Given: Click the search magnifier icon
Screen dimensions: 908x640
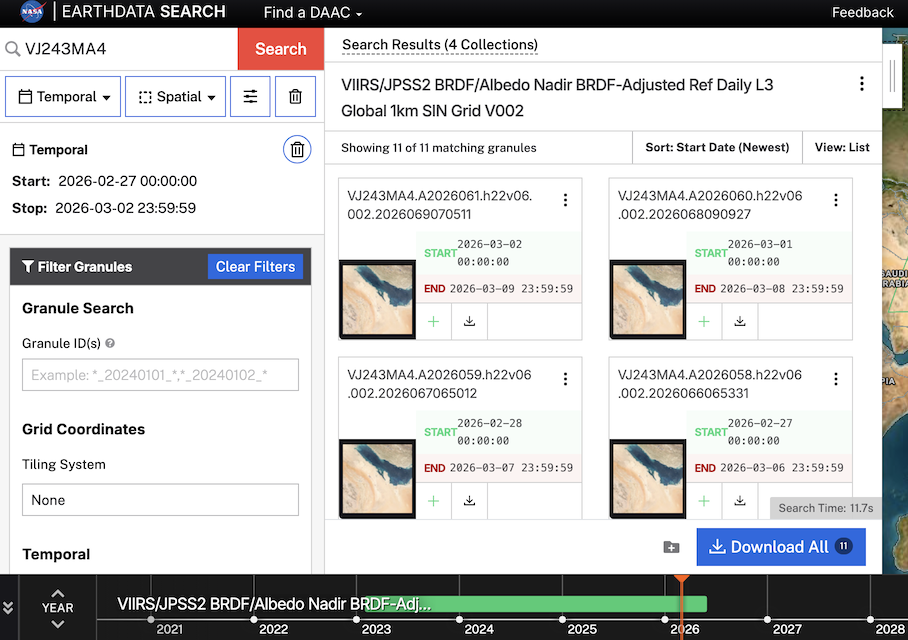Looking at the screenshot, I should tap(13, 49).
